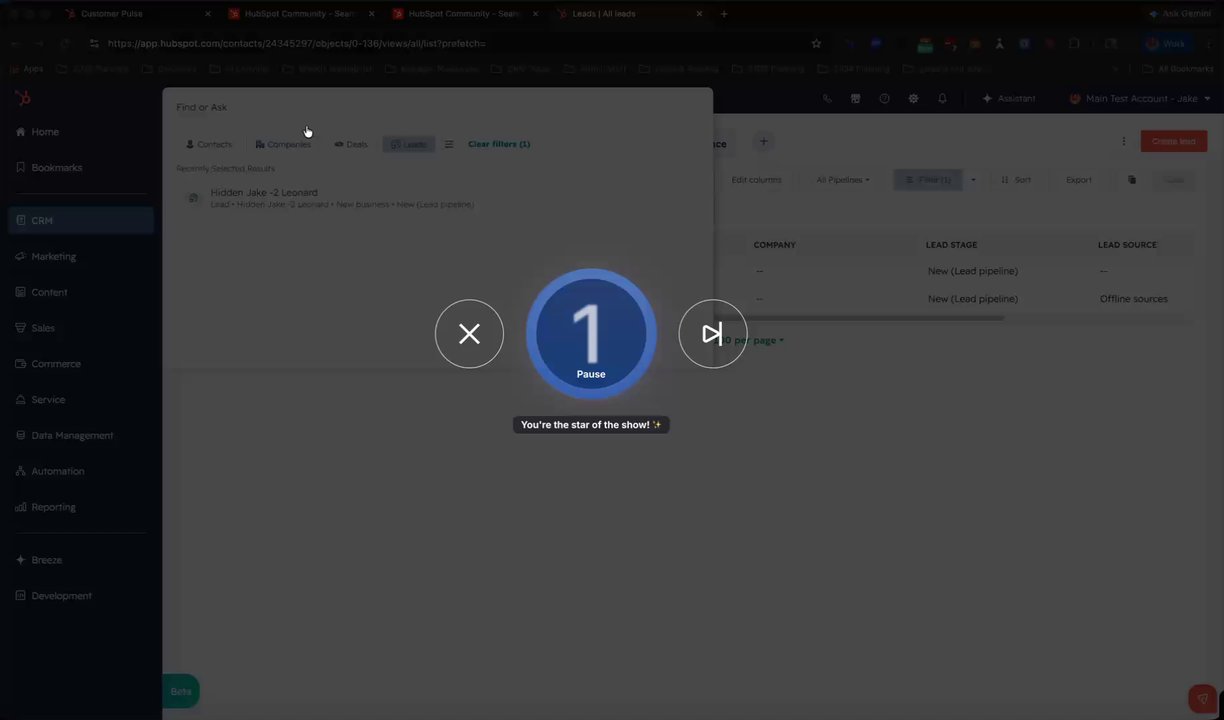Expand the All Pipelines dropdown

[843, 180]
